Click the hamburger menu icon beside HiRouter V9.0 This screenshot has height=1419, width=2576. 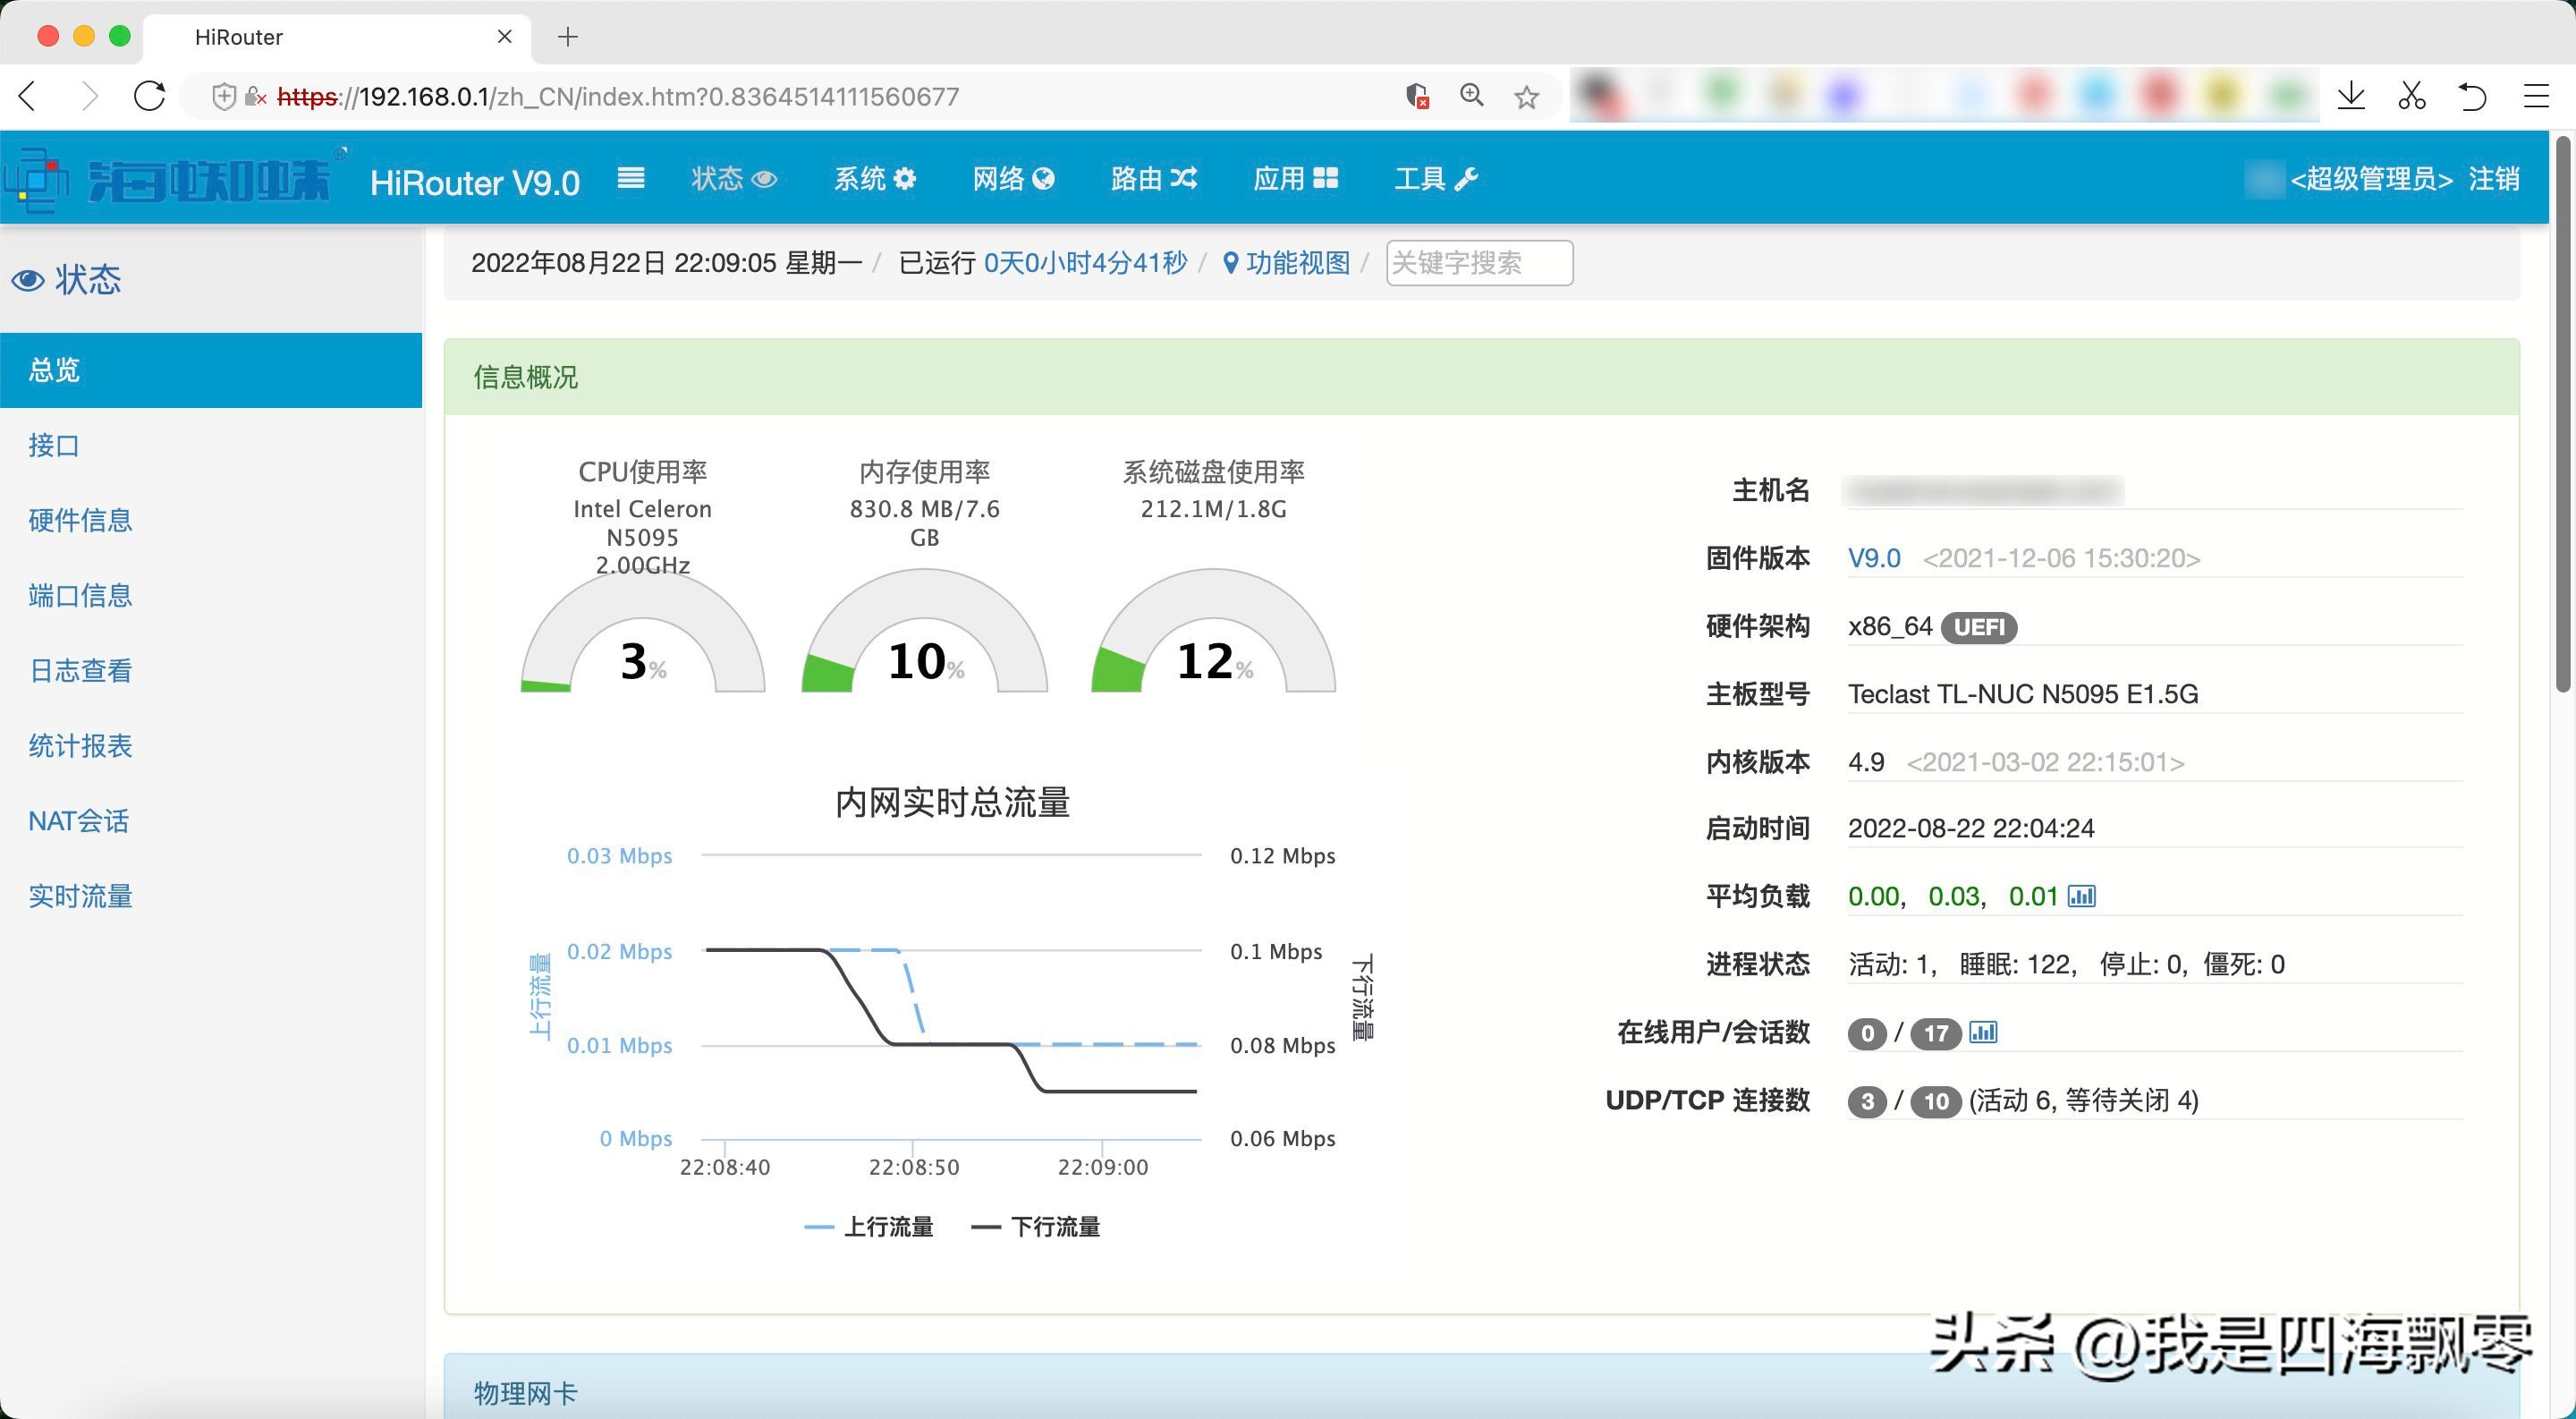pyautogui.click(x=631, y=179)
